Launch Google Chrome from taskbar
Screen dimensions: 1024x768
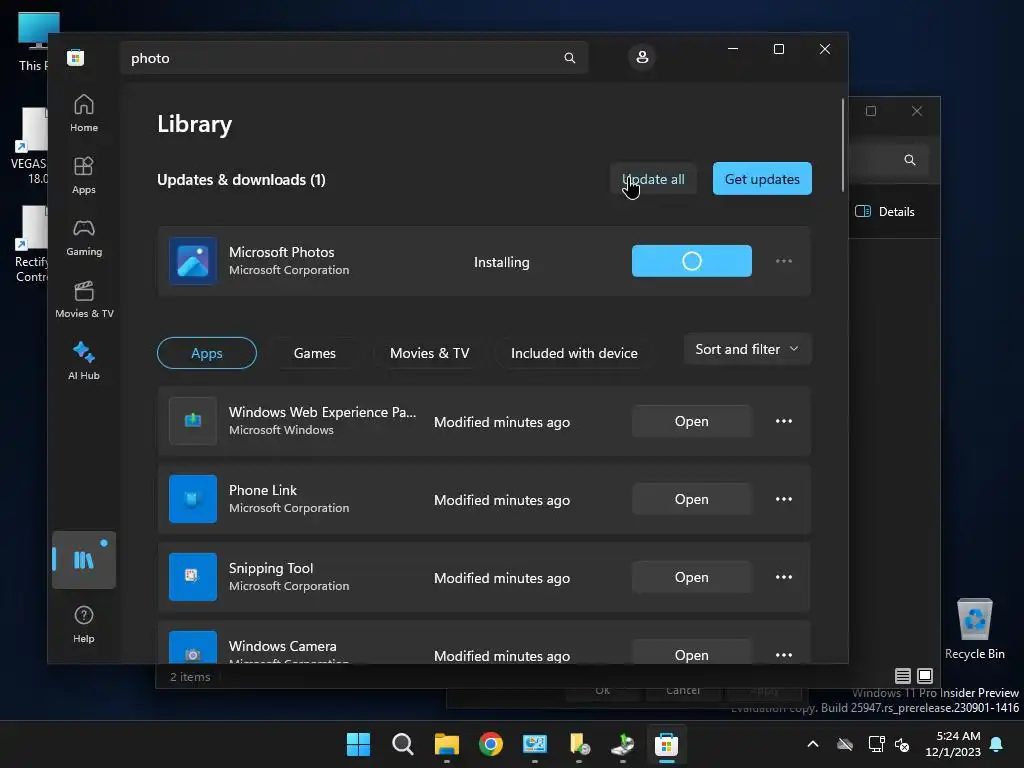[490, 744]
